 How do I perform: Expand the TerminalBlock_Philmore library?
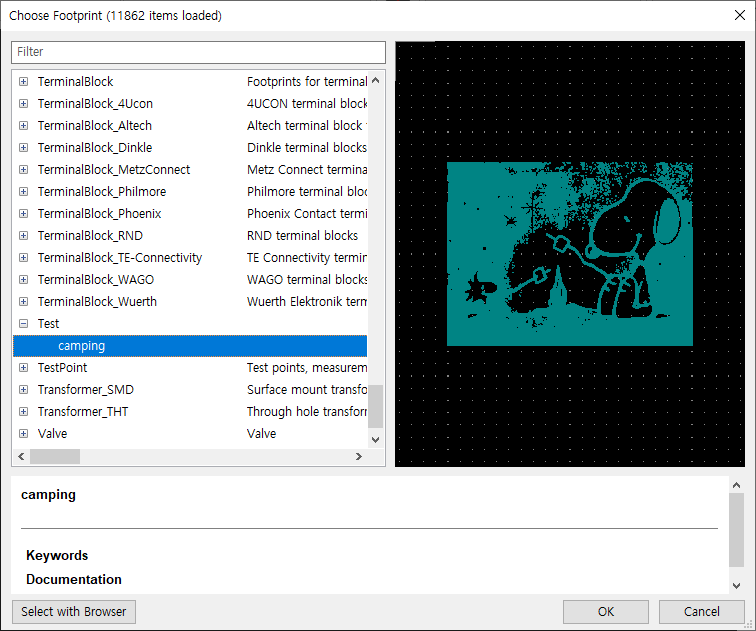pyautogui.click(x=23, y=191)
